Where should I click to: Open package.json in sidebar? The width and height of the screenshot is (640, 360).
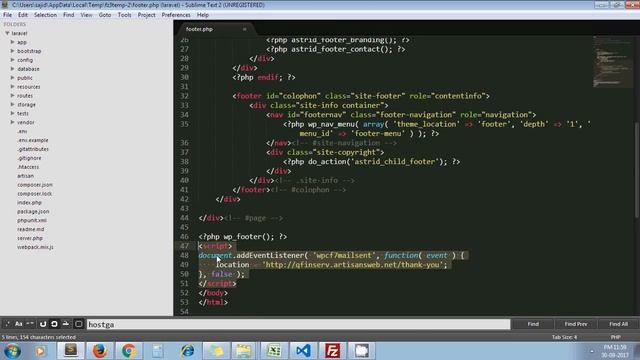[x=33, y=211]
